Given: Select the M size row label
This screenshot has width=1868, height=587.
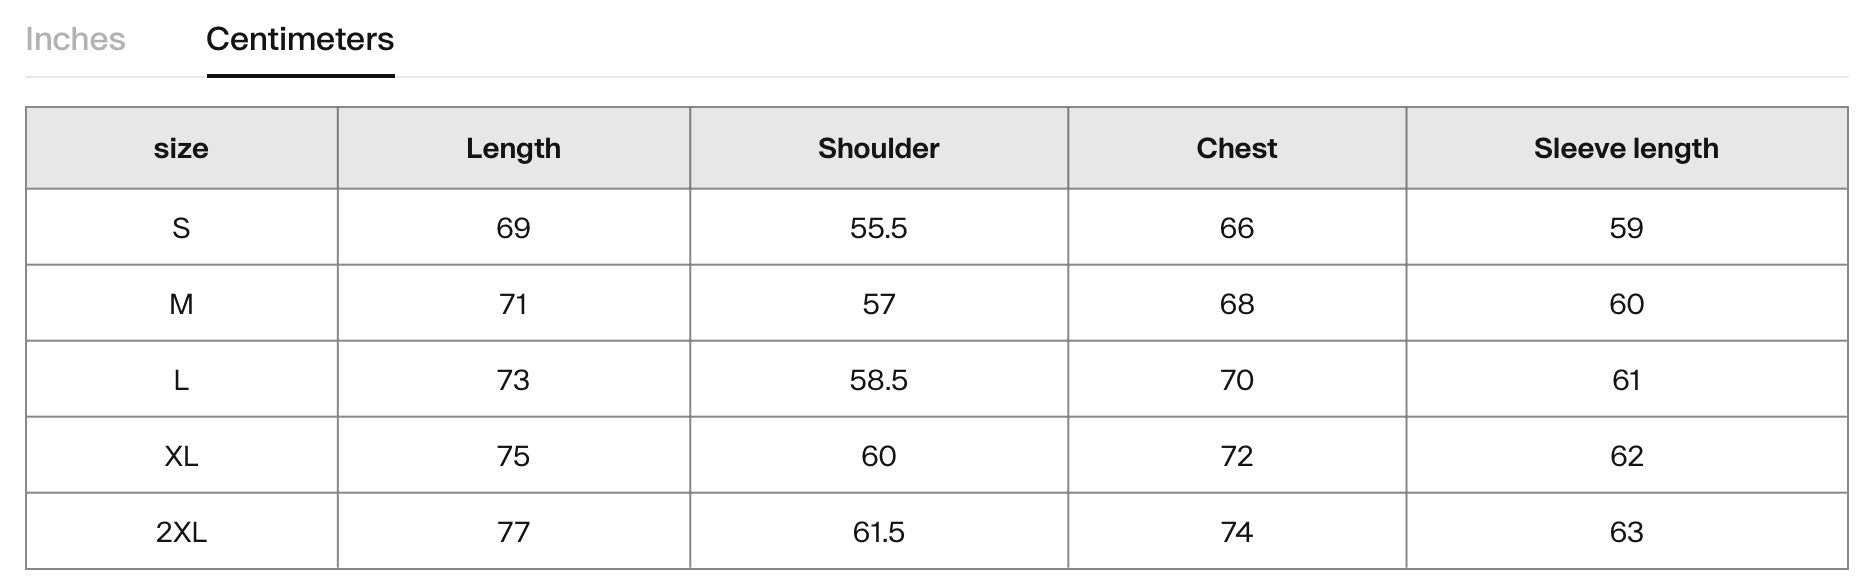Looking at the screenshot, I should tap(181, 304).
